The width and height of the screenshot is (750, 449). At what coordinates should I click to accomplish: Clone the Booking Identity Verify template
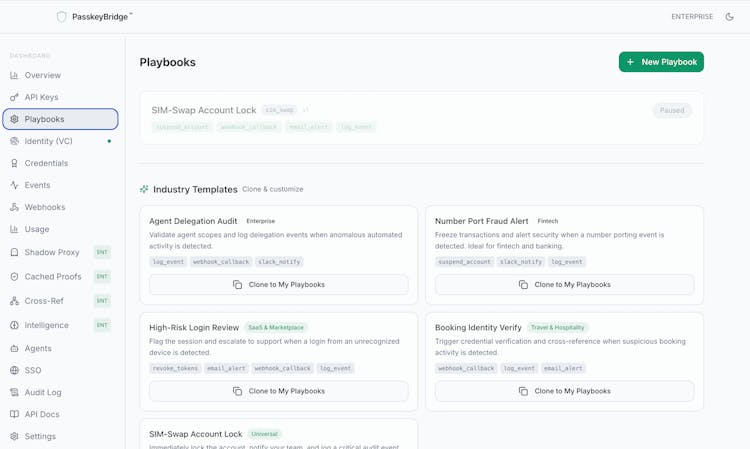click(564, 391)
